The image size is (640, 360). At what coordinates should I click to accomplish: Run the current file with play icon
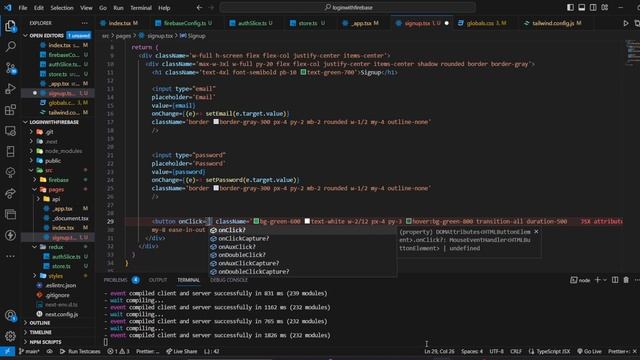626,23
